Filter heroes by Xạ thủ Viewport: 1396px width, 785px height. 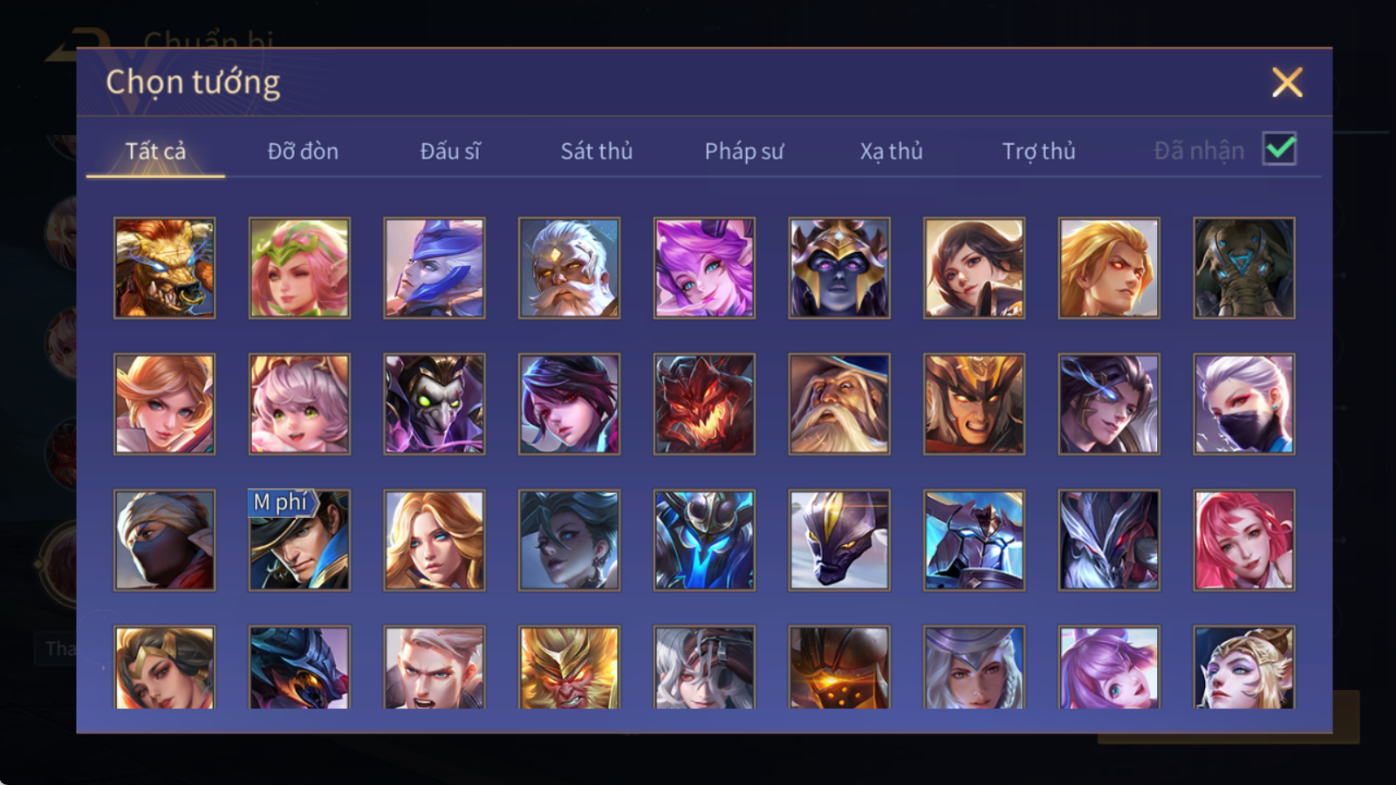tap(891, 151)
